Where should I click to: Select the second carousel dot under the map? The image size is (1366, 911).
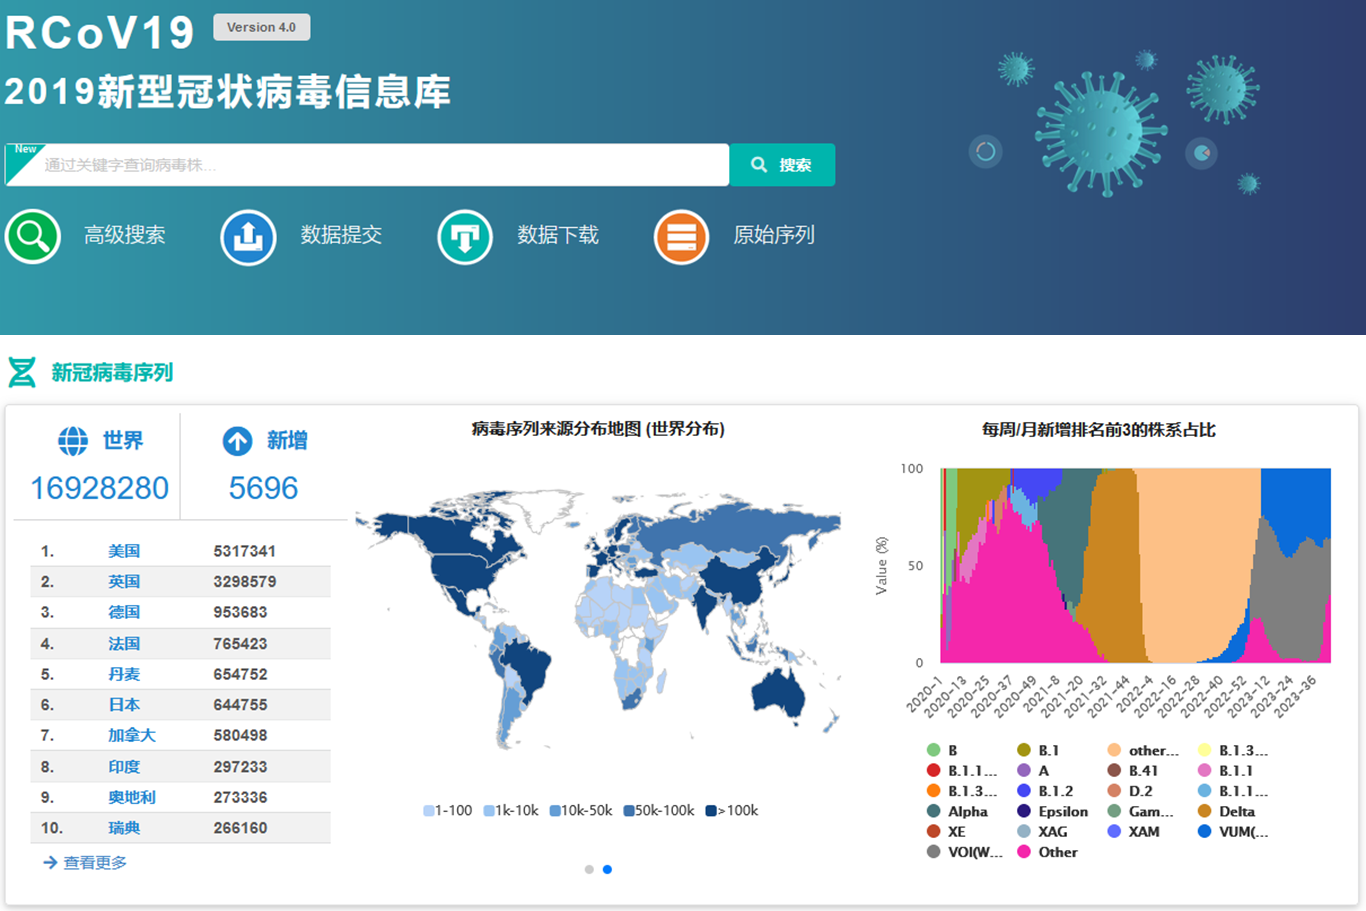[x=607, y=869]
